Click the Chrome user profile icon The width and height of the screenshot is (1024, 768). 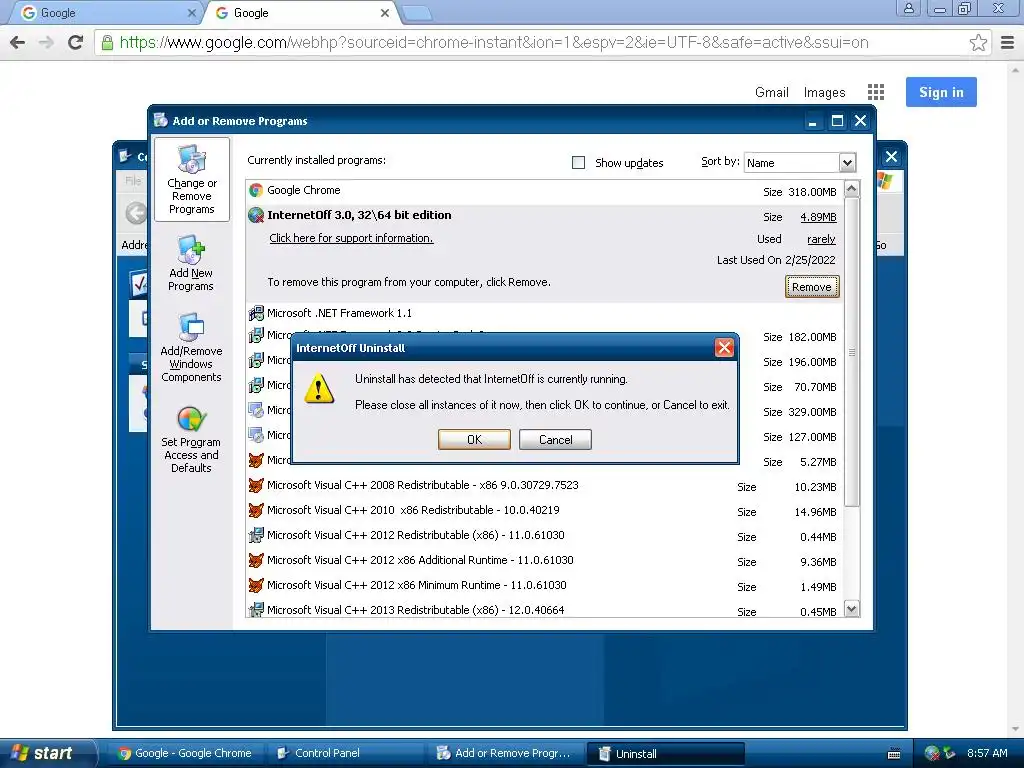click(908, 9)
